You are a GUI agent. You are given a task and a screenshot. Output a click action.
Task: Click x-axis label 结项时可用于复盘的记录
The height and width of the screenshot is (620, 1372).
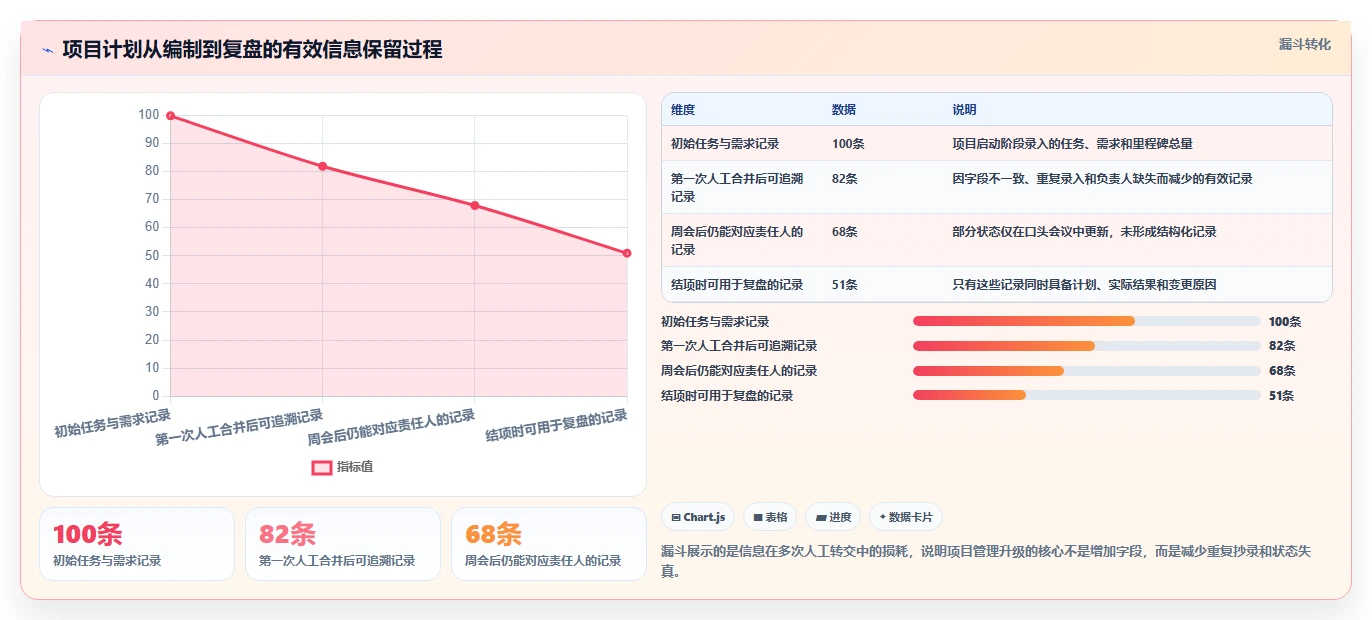coord(557,426)
